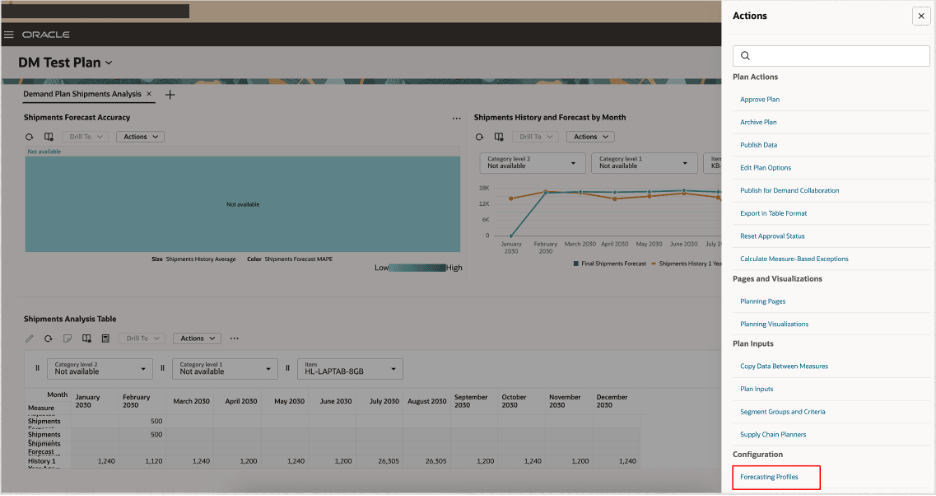
Task: Expand the DM Test Plan title dropdown
Action: [109, 63]
